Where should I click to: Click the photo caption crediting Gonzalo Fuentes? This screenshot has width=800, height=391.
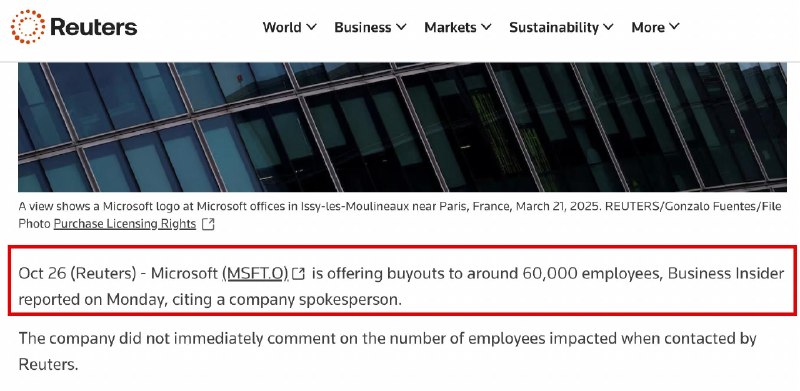click(x=399, y=215)
